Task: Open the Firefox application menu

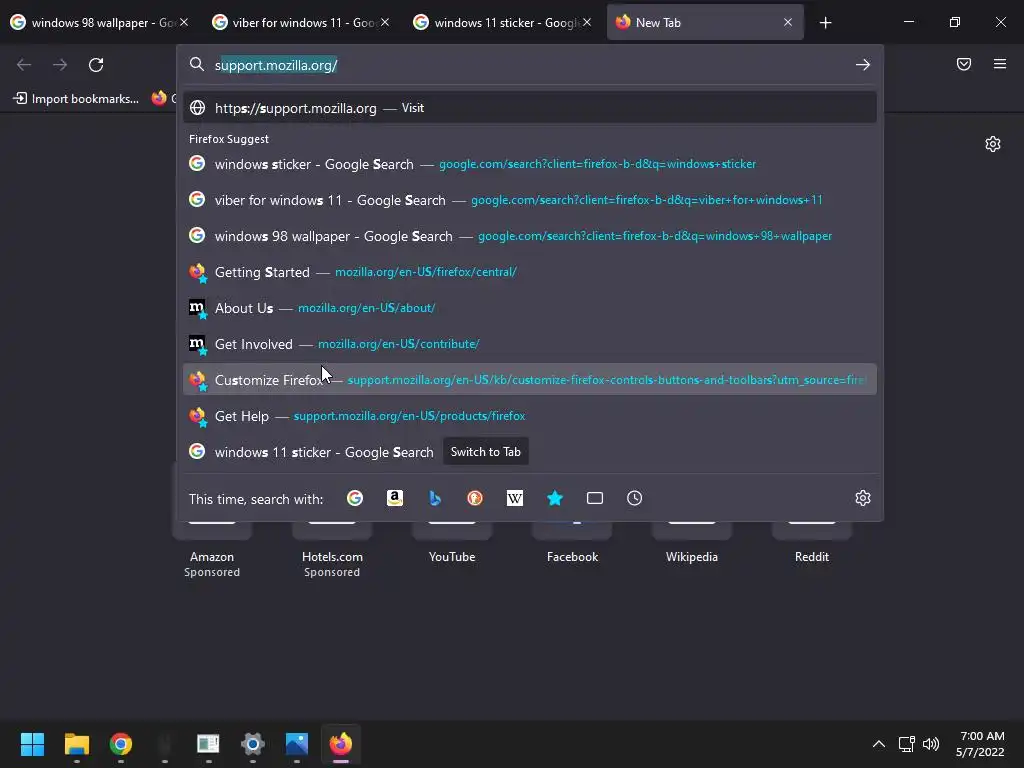Action: 1000,64
